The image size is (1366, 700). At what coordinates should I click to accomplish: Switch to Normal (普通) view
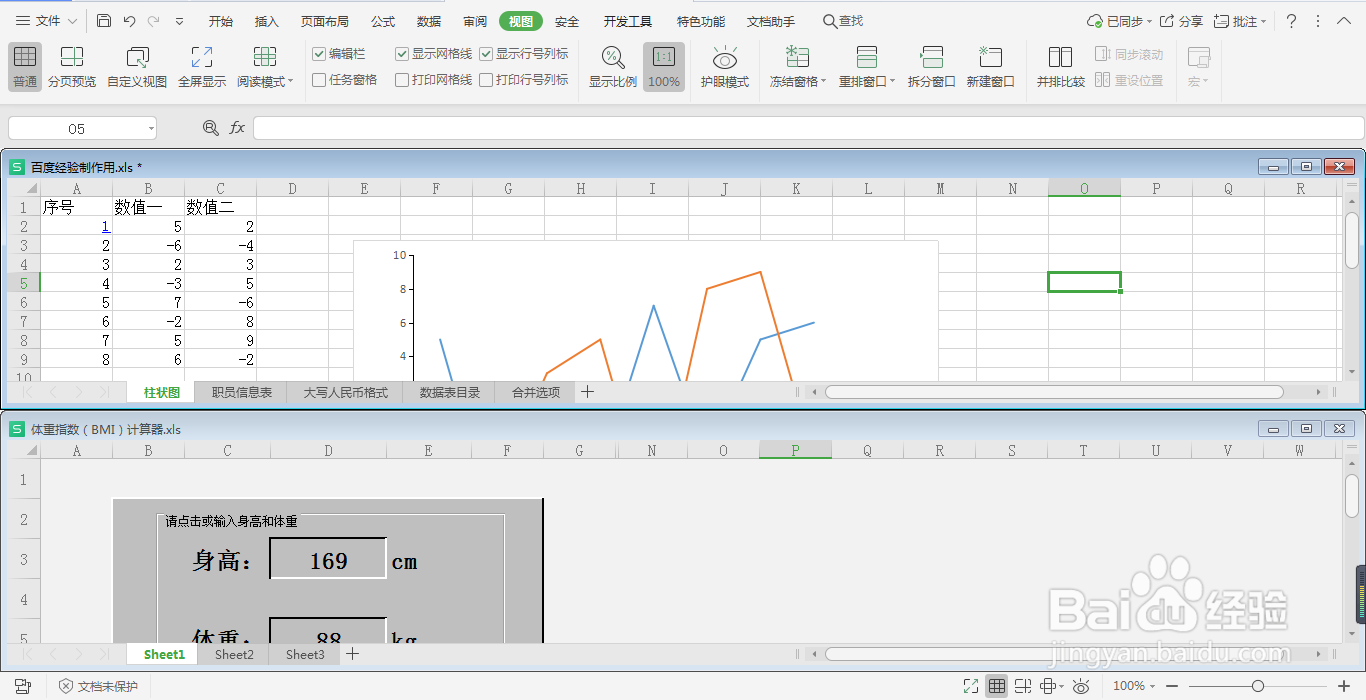coord(25,66)
